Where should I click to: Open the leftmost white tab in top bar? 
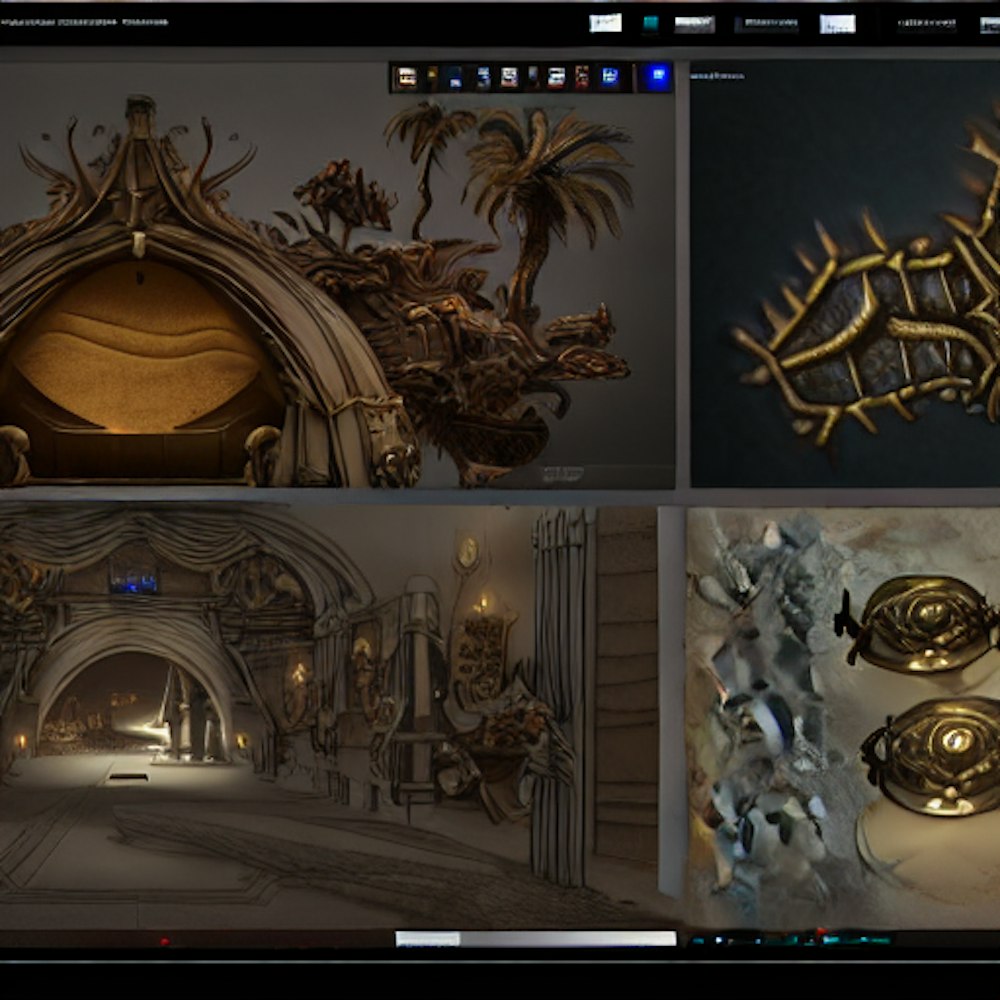[x=605, y=23]
